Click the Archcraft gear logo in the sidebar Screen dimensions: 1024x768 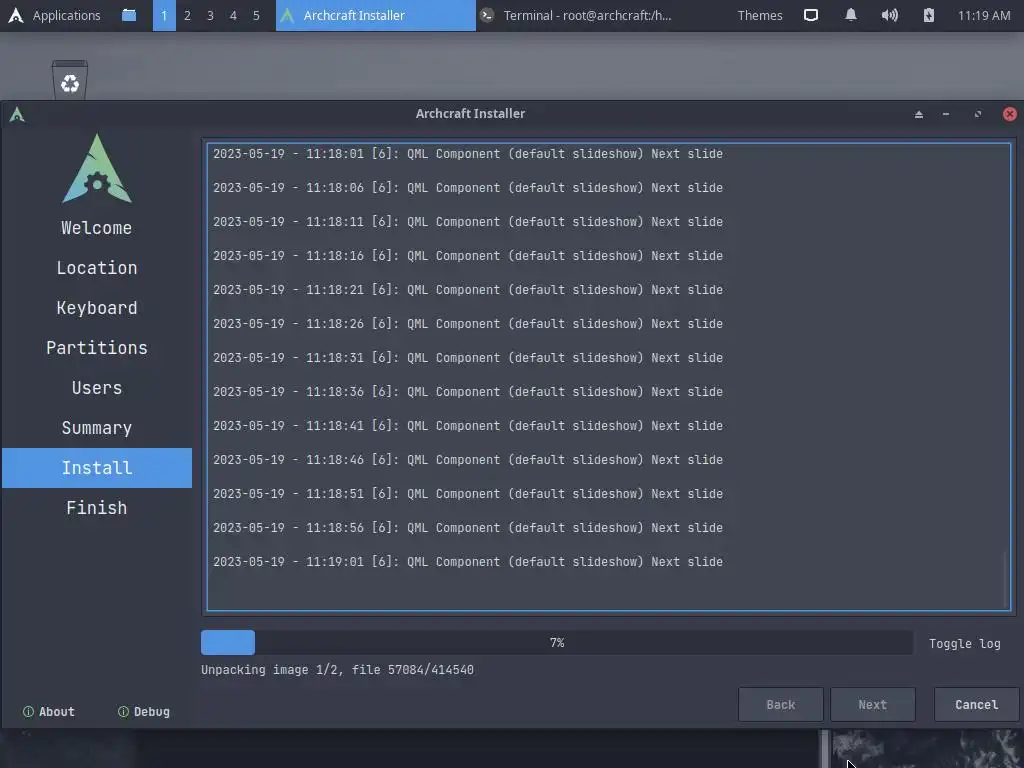click(97, 168)
